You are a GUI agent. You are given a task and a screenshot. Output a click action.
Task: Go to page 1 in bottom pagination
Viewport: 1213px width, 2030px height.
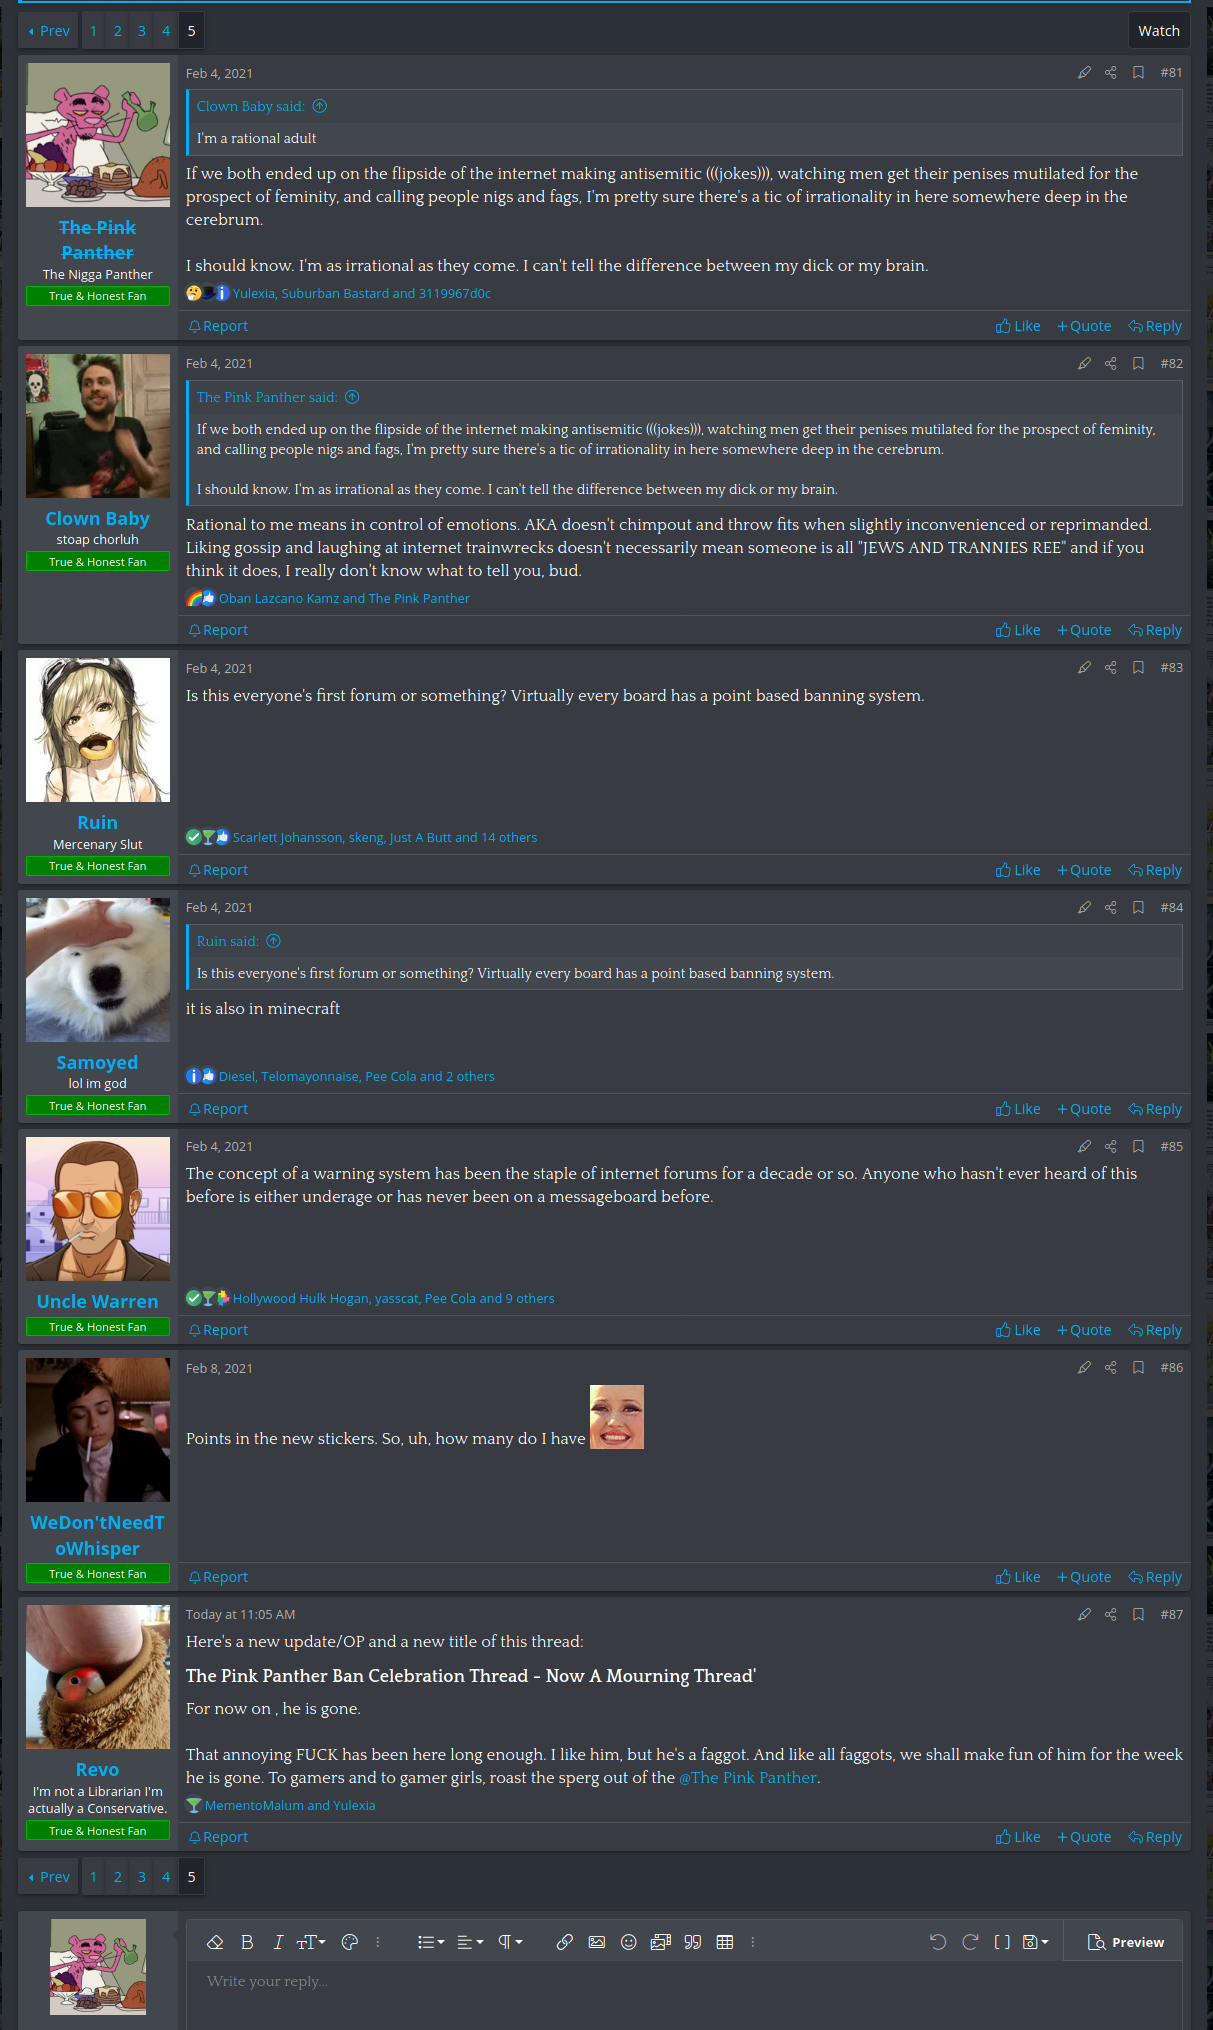[94, 1877]
